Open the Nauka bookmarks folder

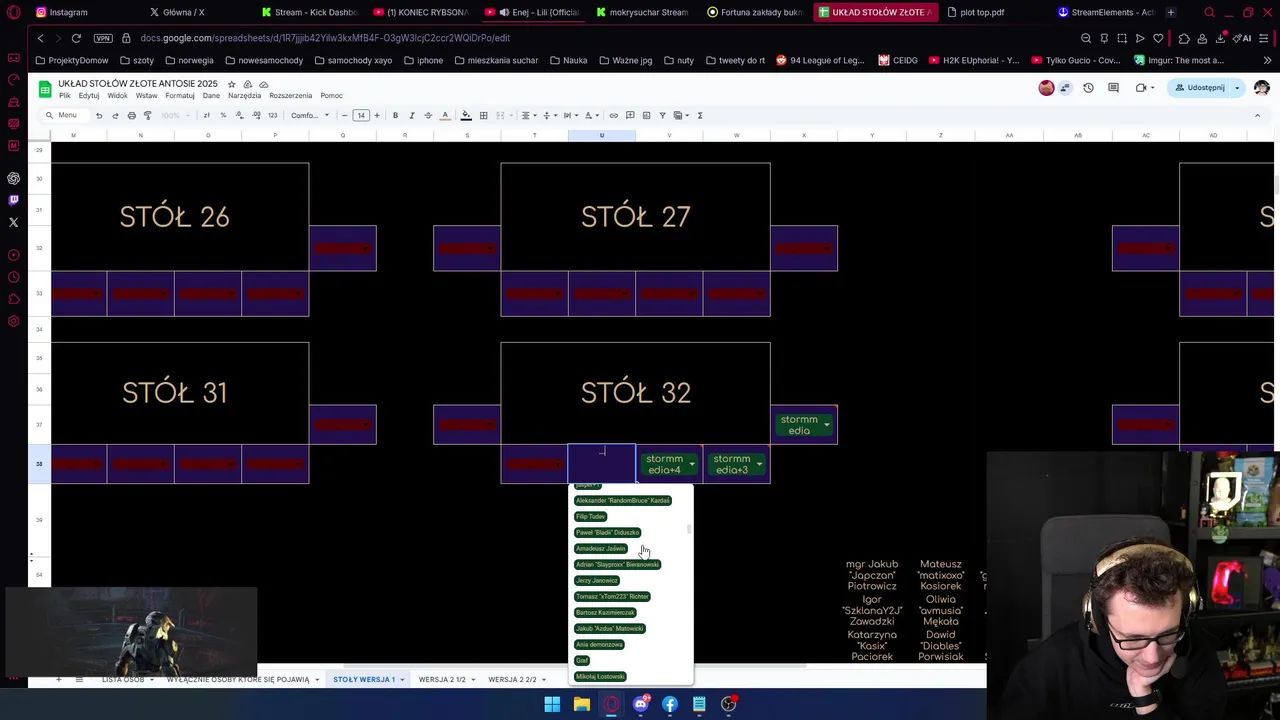568,60
